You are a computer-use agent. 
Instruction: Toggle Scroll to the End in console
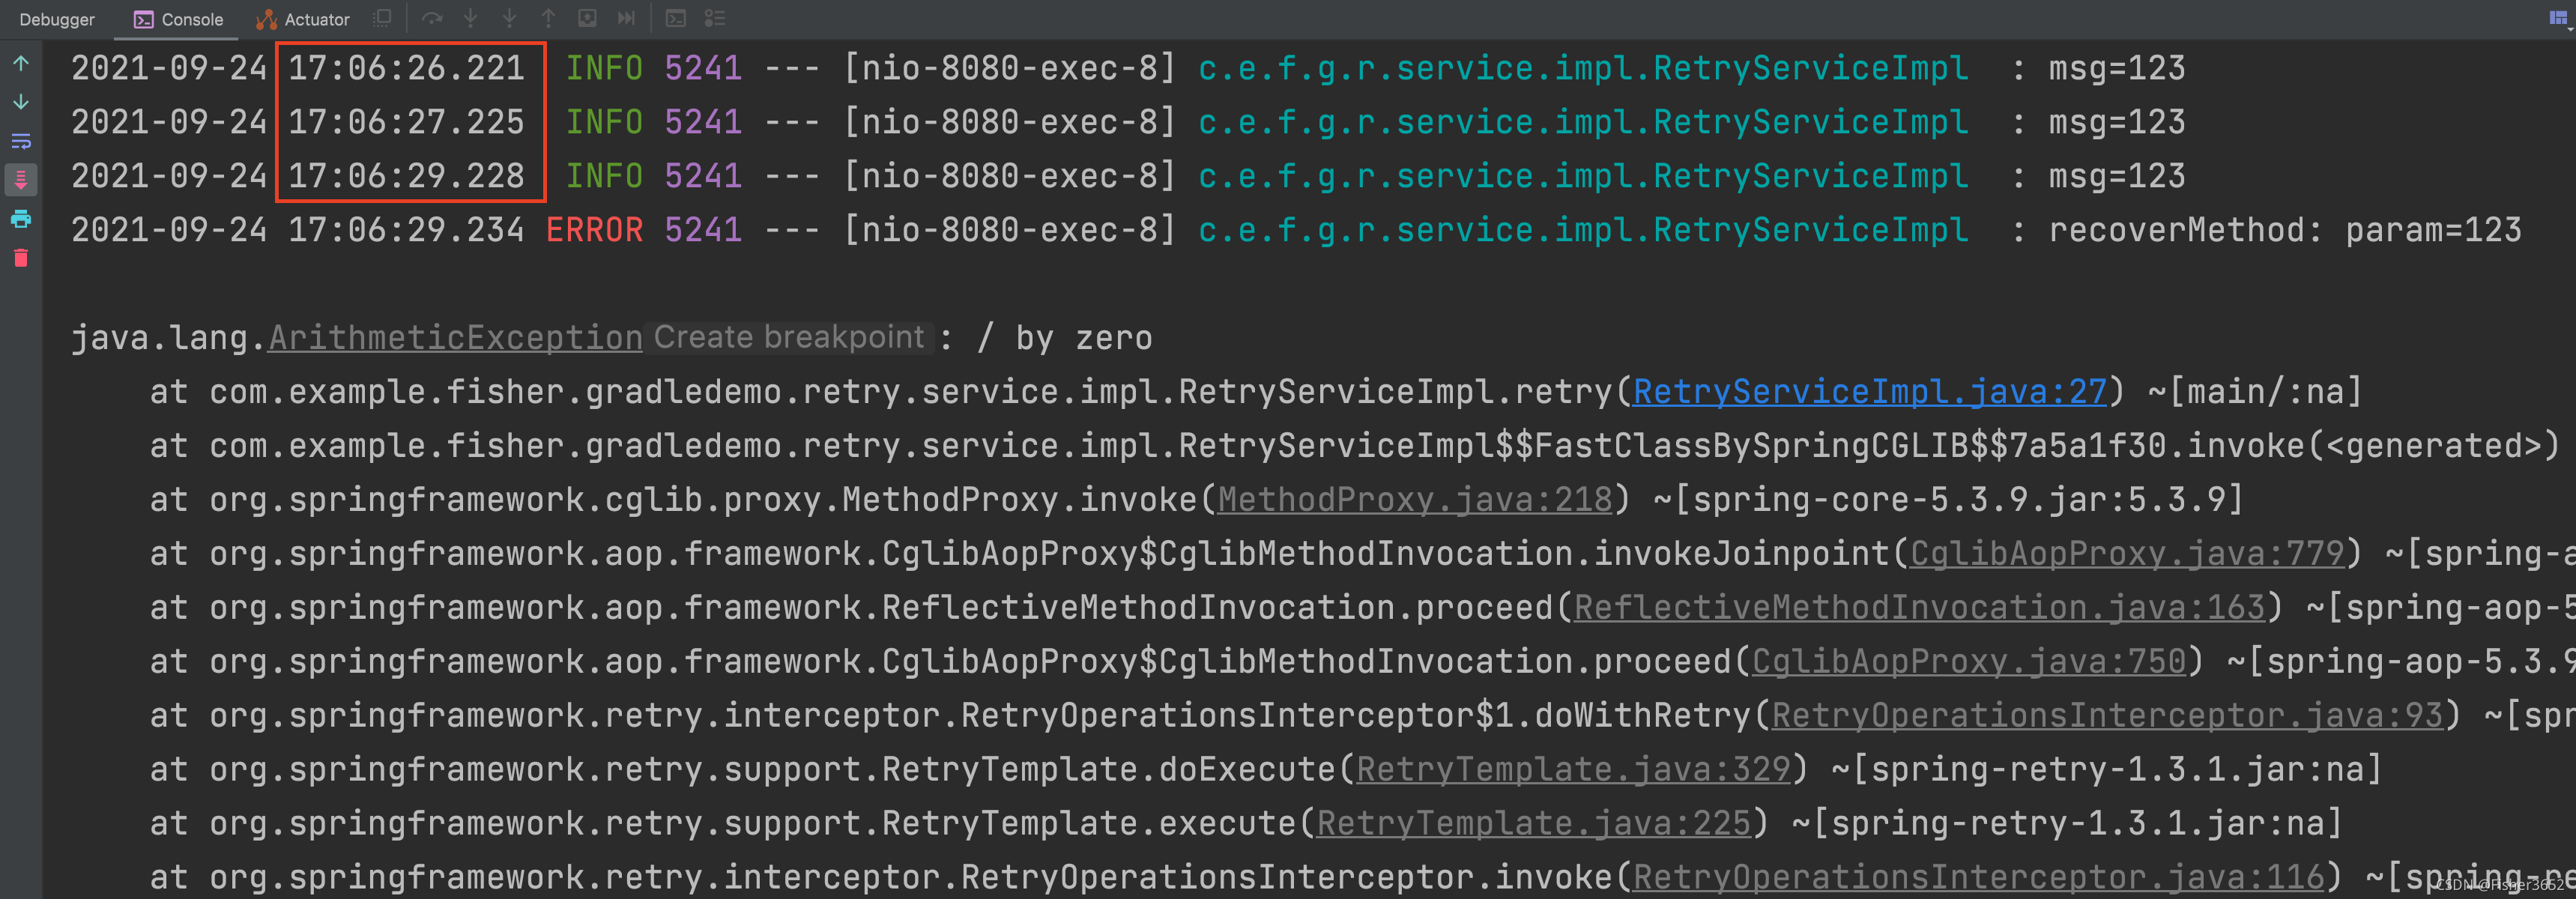click(x=21, y=180)
